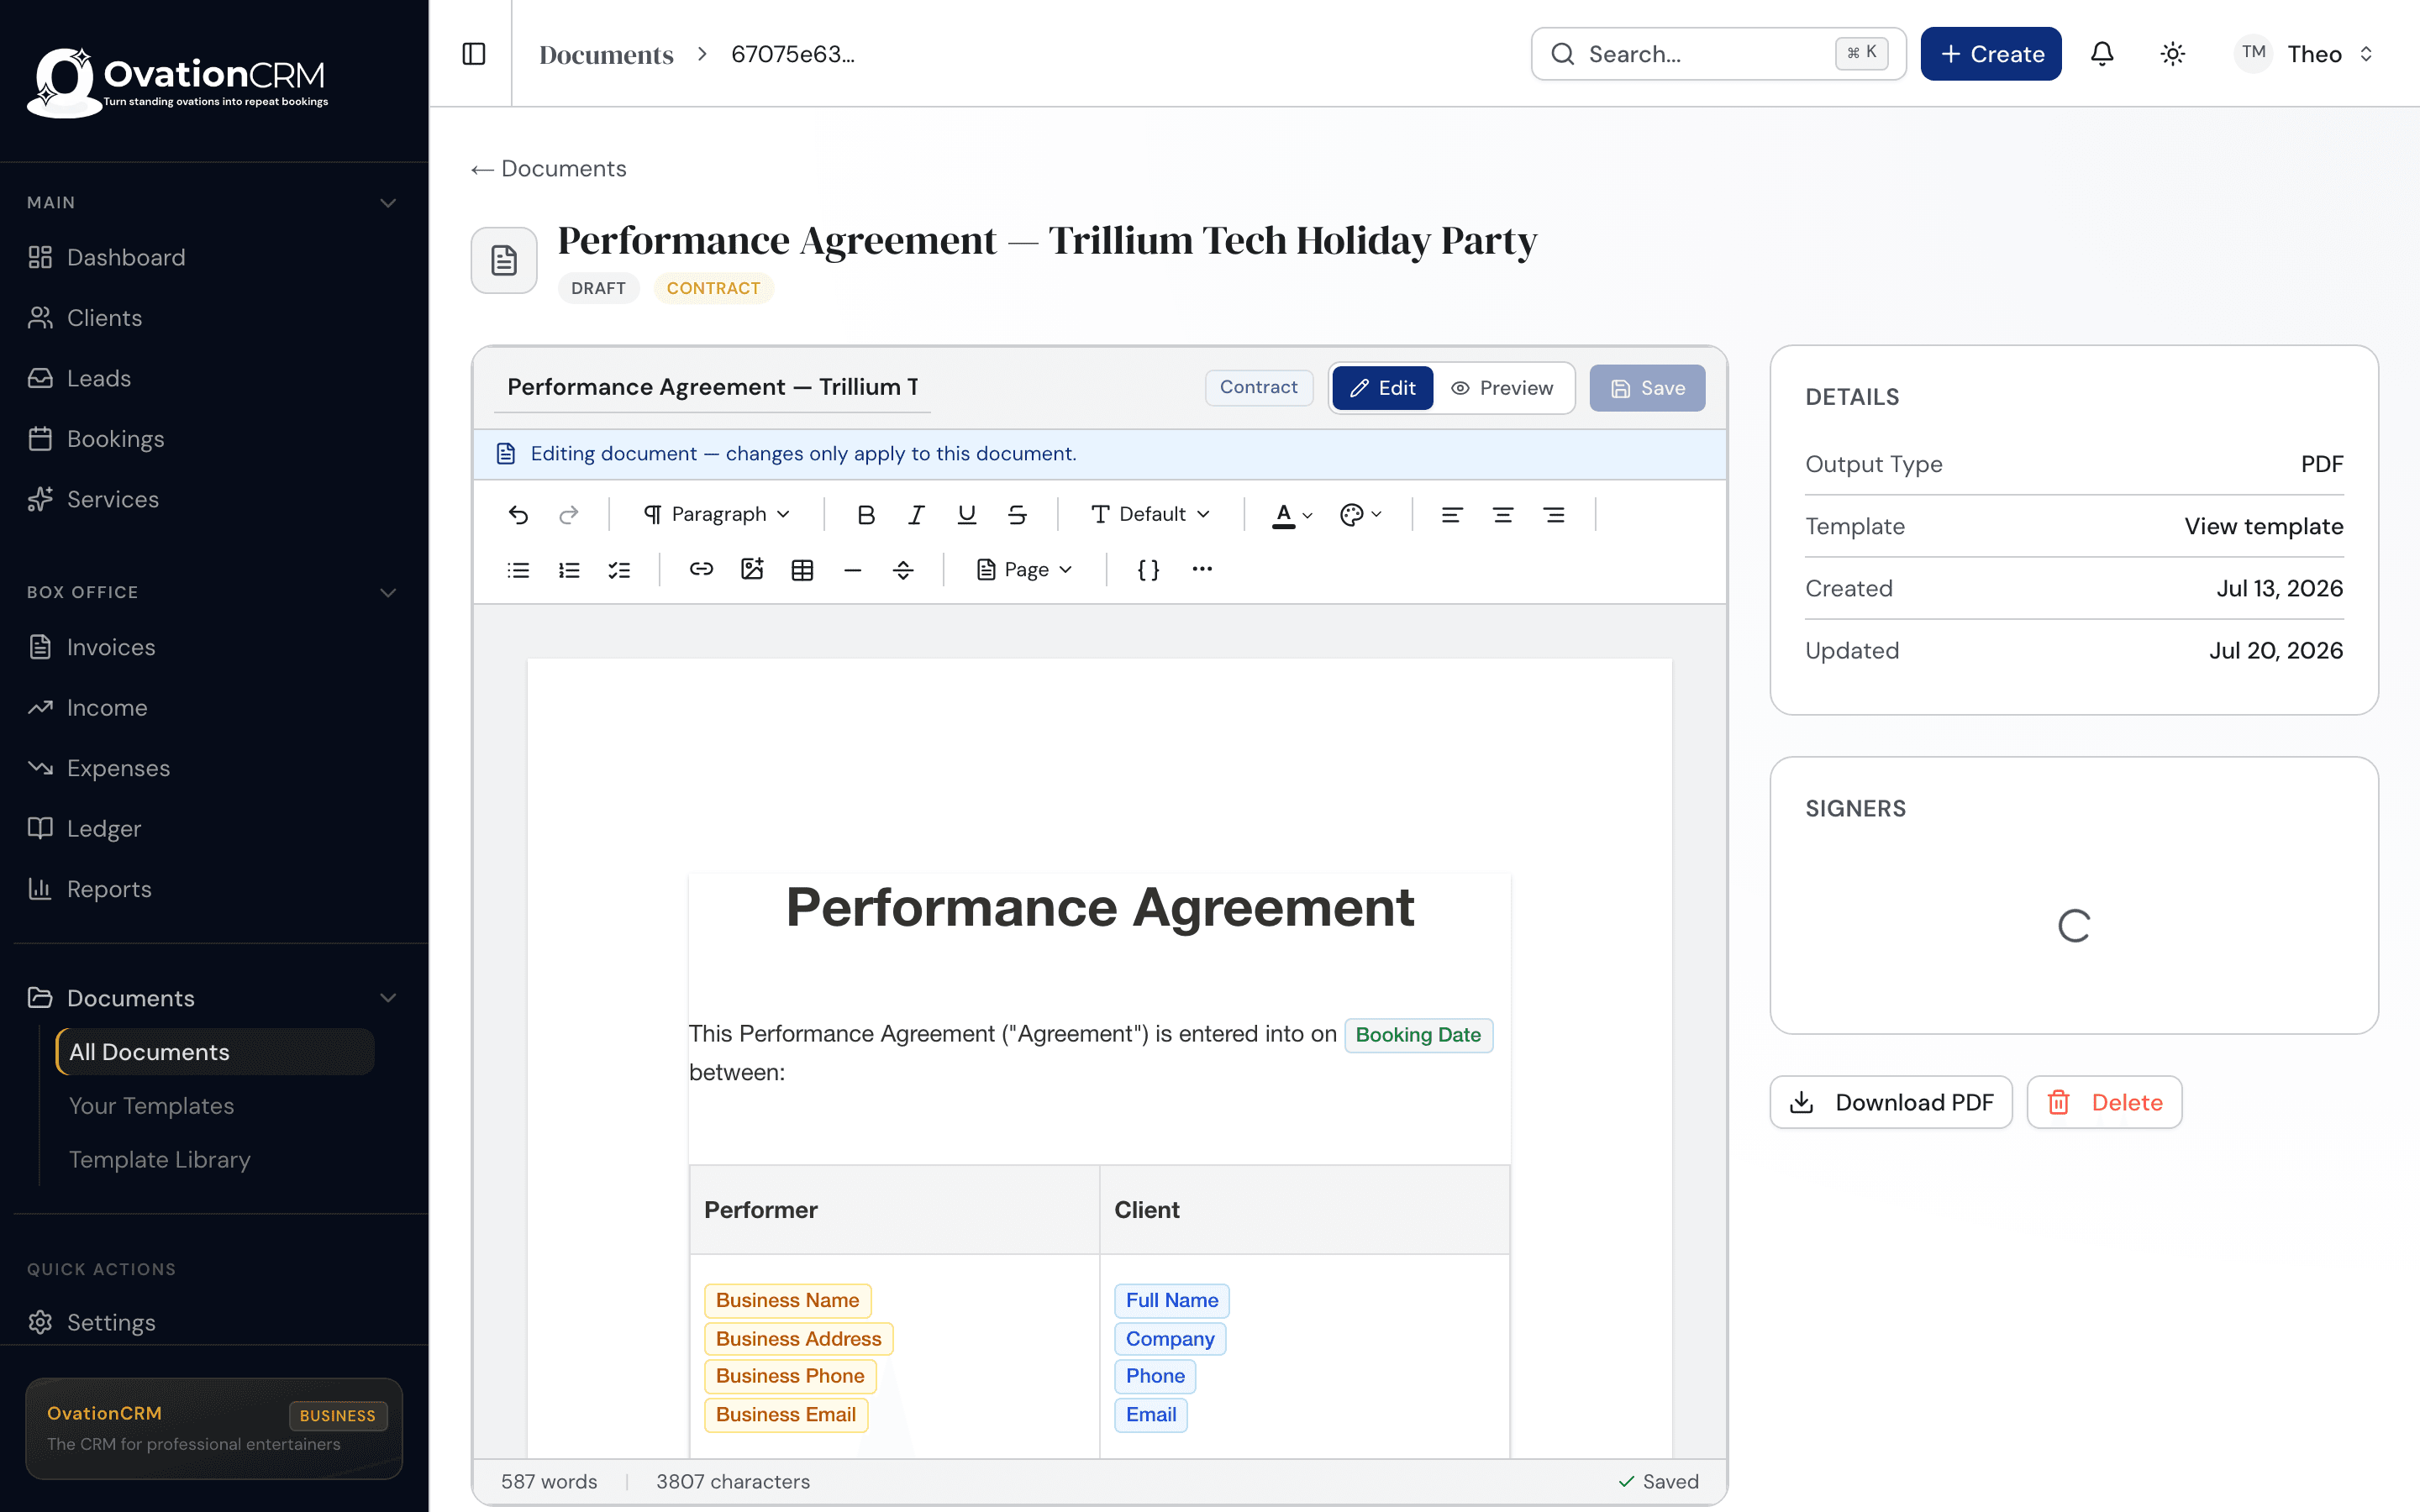Switch to Preview mode
2420x1512 pixels.
coord(1502,388)
